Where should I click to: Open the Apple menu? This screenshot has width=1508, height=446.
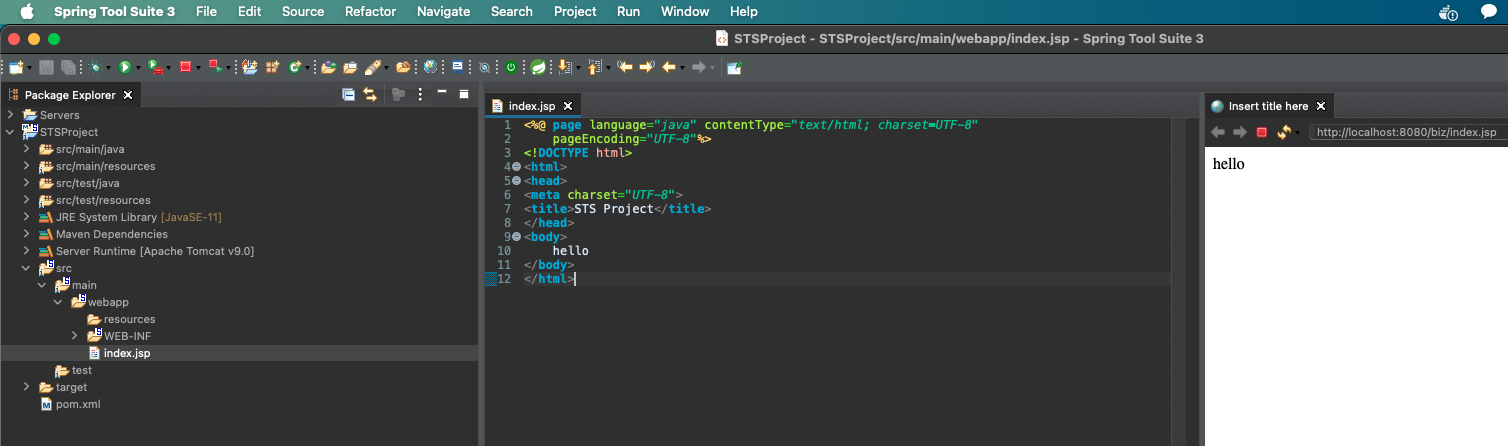point(26,12)
